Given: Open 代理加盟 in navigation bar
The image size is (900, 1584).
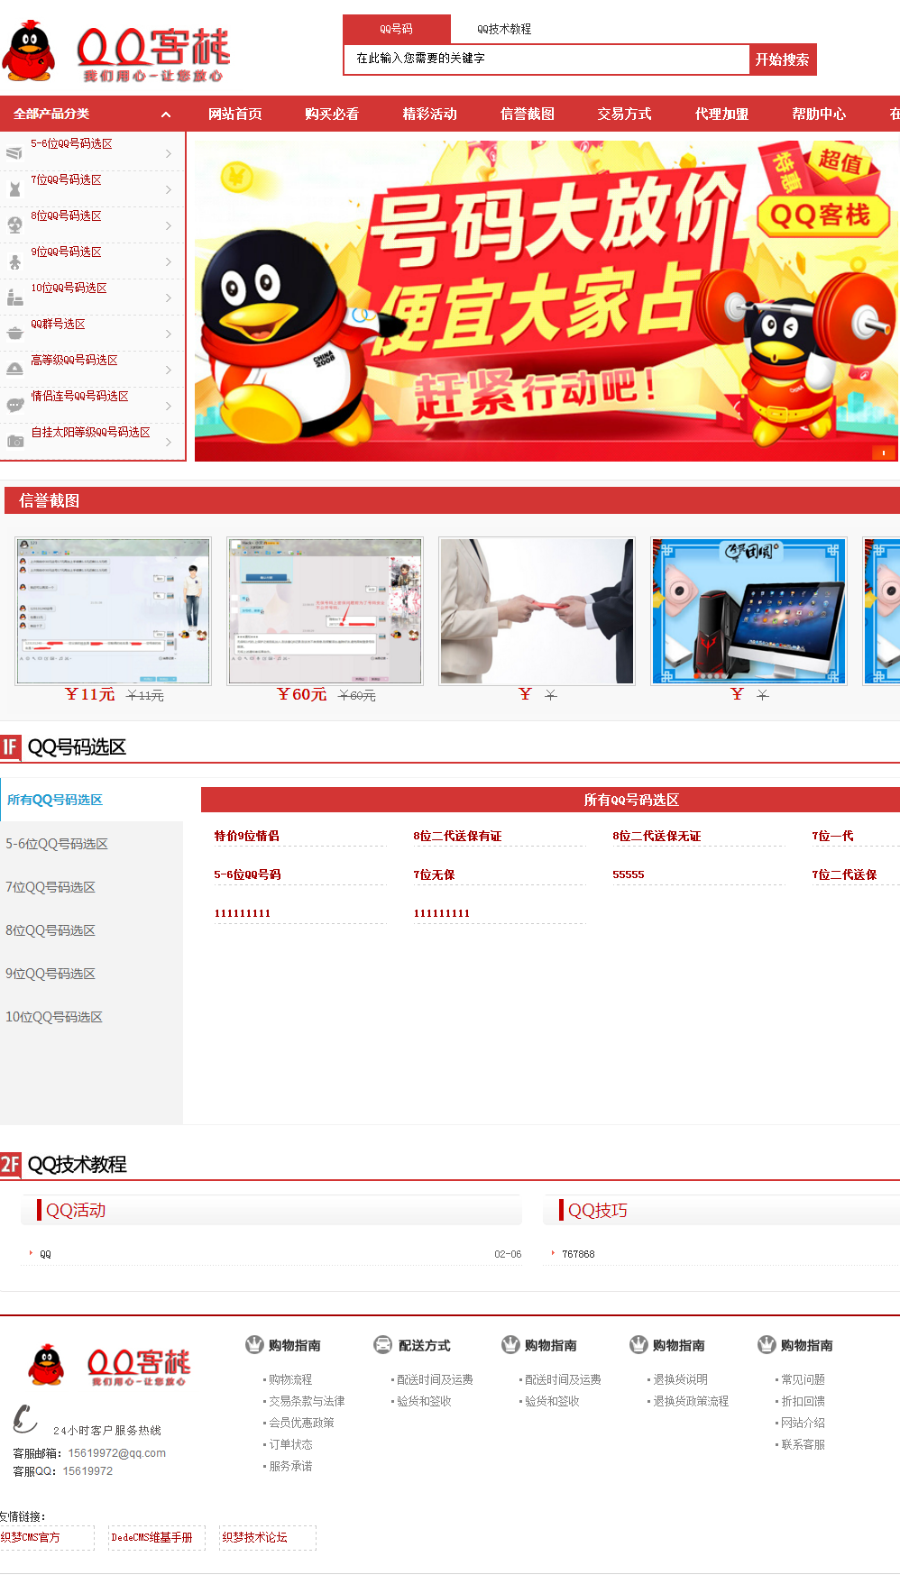Looking at the screenshot, I should pyautogui.click(x=722, y=114).
